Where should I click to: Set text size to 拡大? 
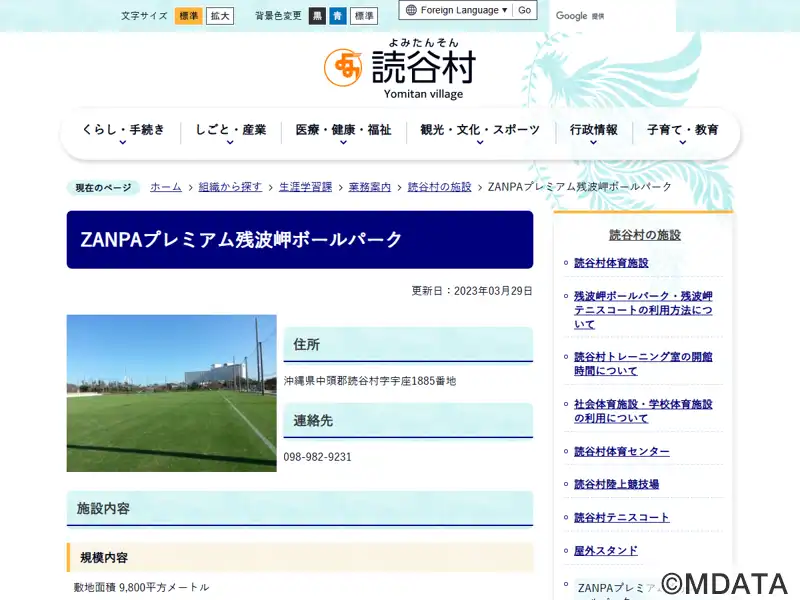pyautogui.click(x=220, y=16)
